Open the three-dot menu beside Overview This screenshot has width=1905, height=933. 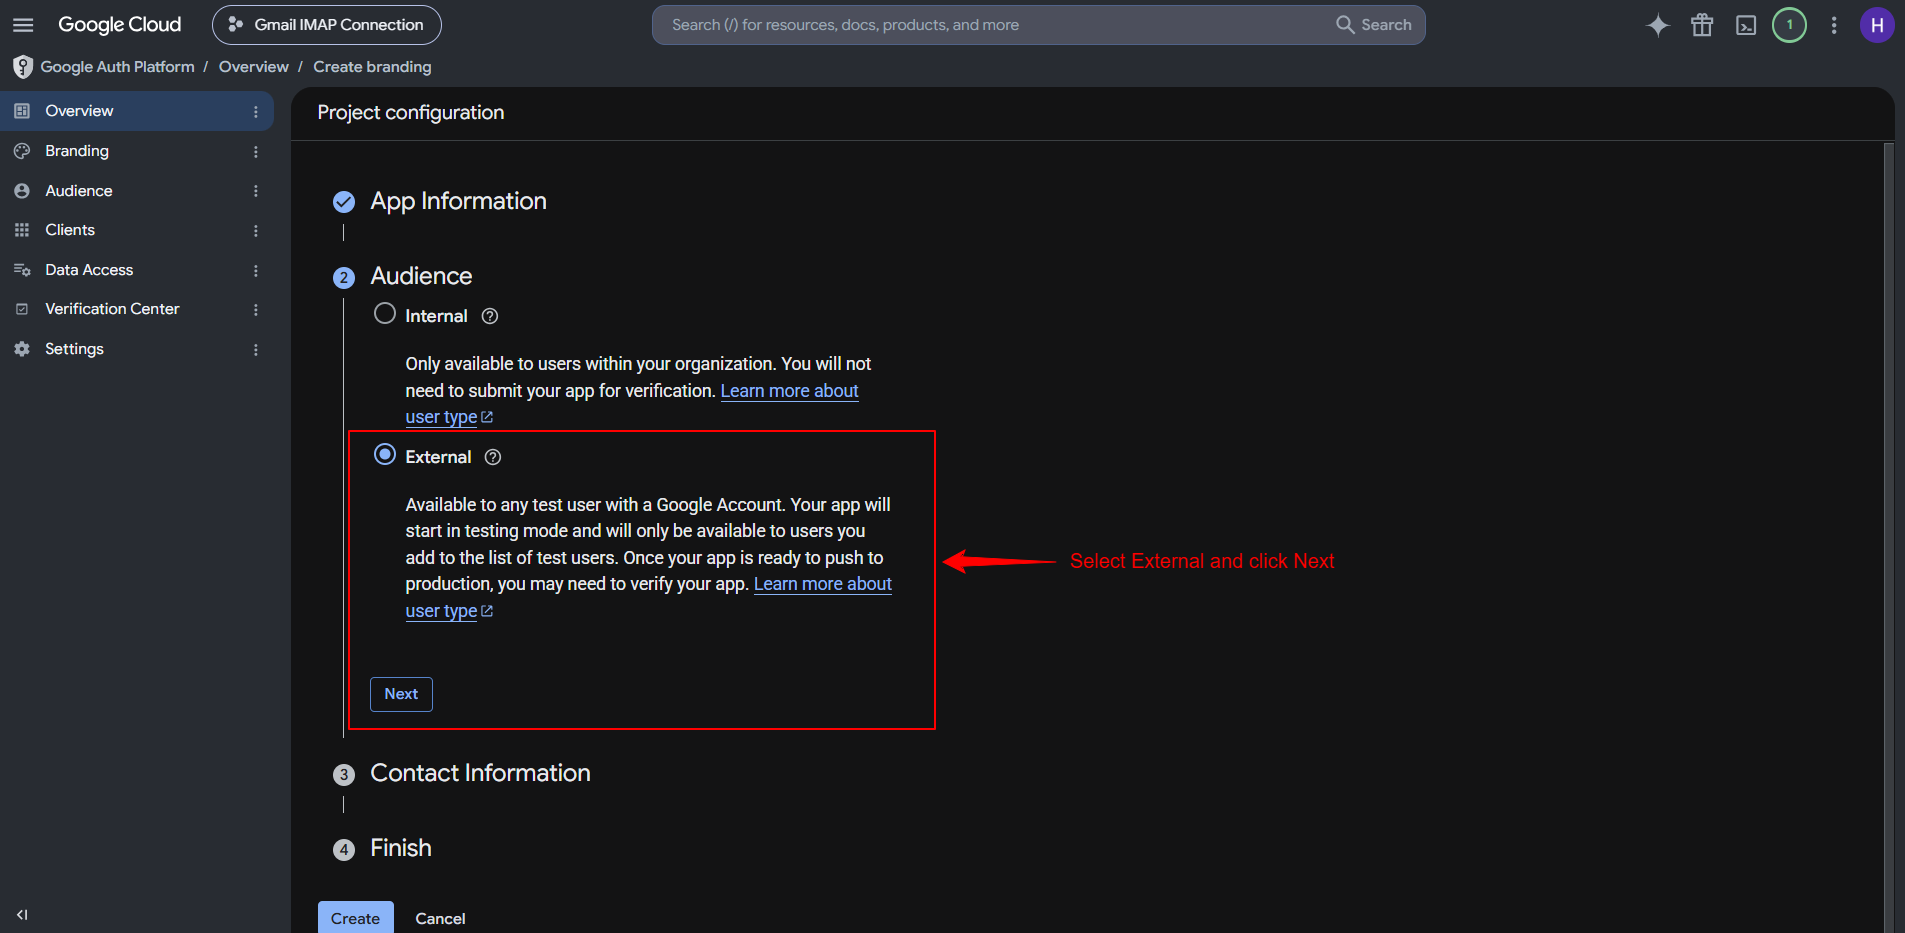tap(256, 112)
